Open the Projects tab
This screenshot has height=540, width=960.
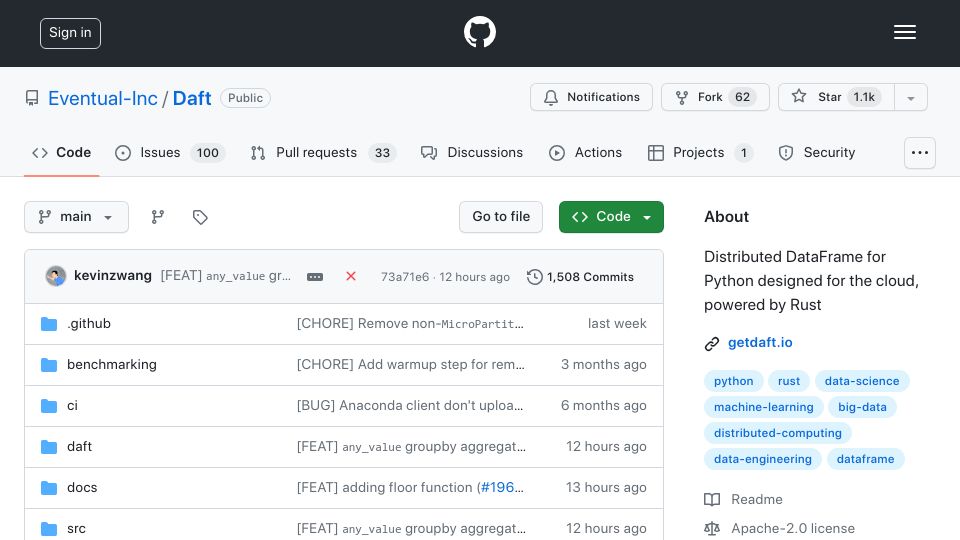[x=700, y=152]
